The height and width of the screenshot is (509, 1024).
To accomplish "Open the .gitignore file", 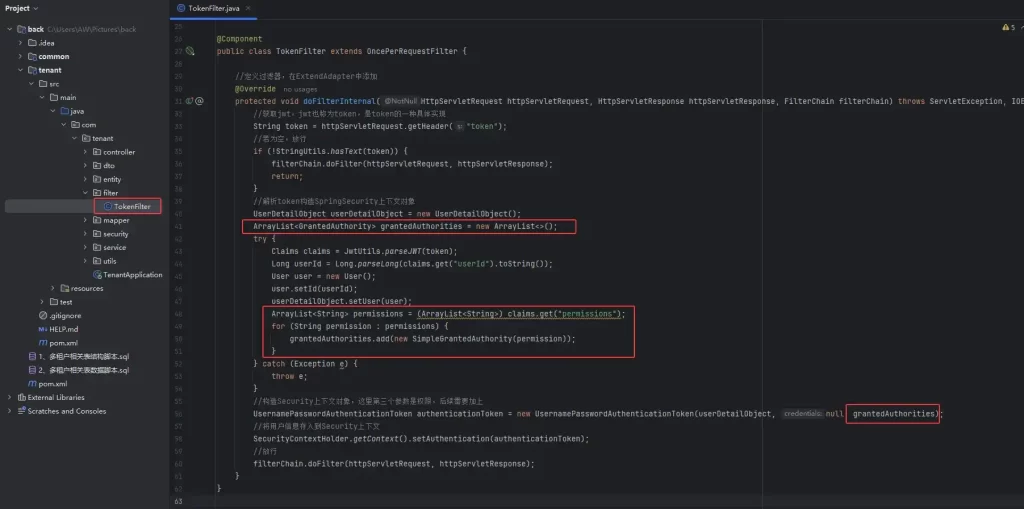I will [67, 315].
